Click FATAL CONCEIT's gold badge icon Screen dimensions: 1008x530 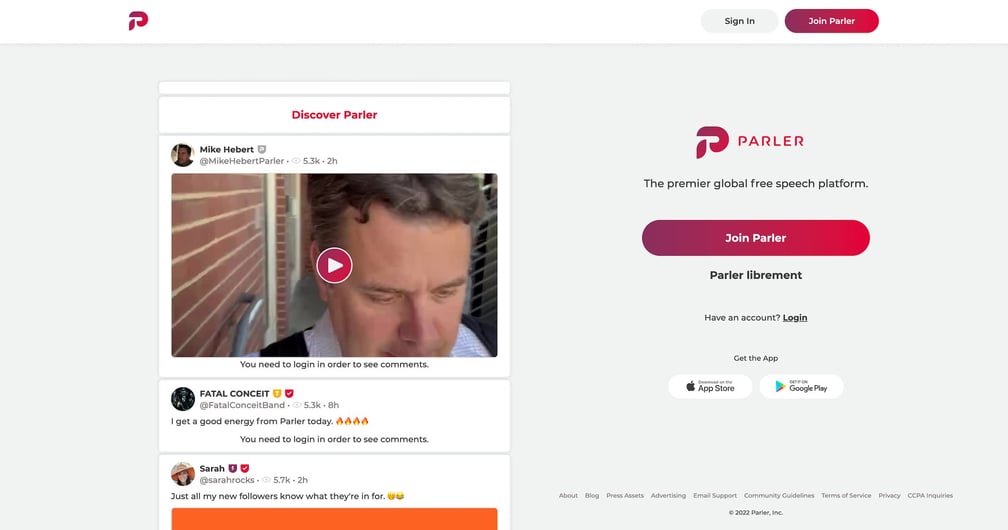(x=277, y=394)
